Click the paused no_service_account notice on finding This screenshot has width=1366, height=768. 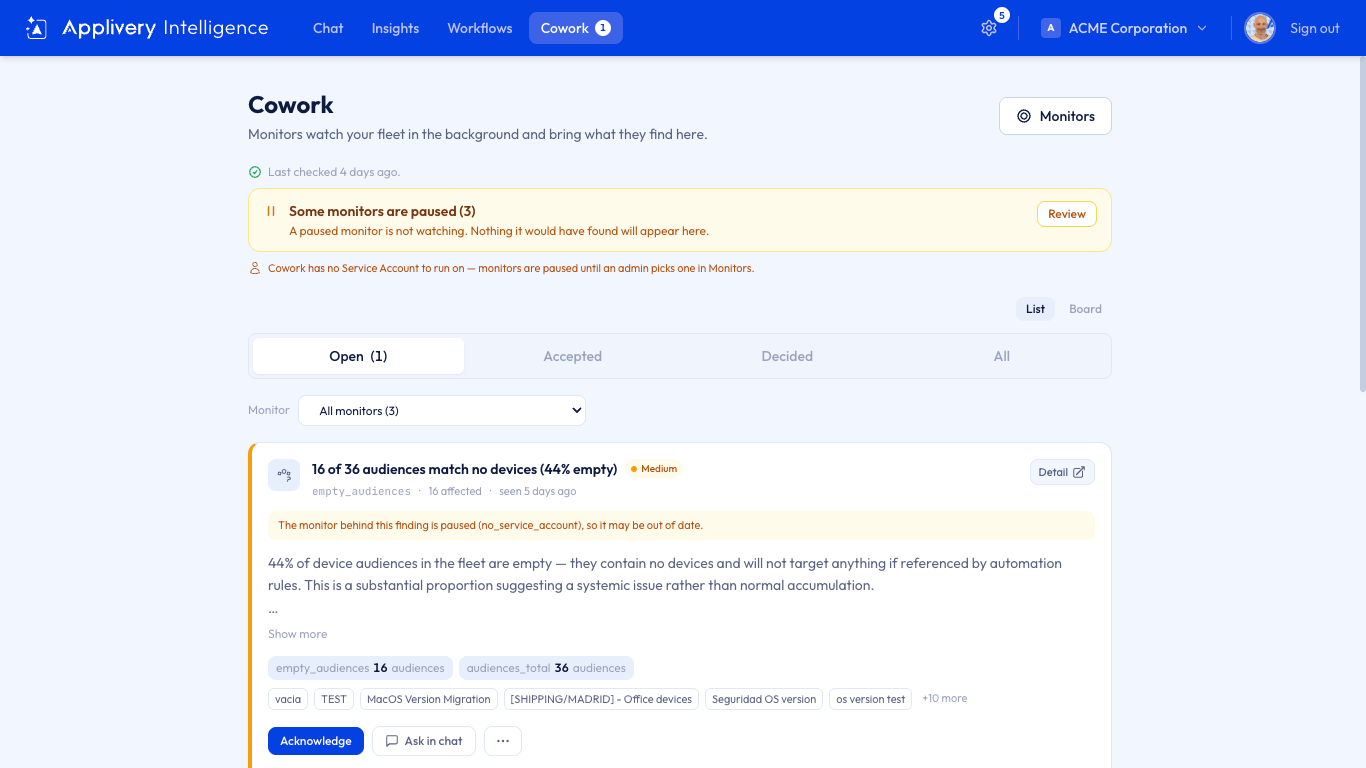[x=681, y=525]
